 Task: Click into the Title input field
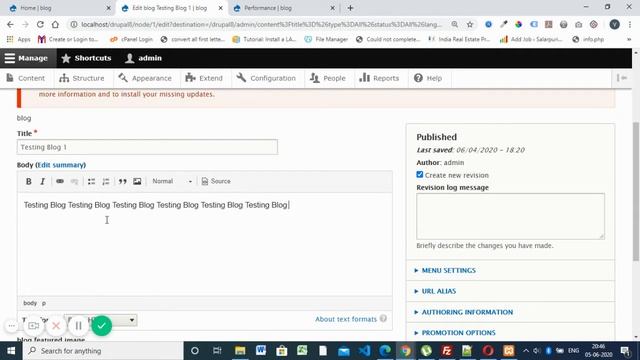147,147
